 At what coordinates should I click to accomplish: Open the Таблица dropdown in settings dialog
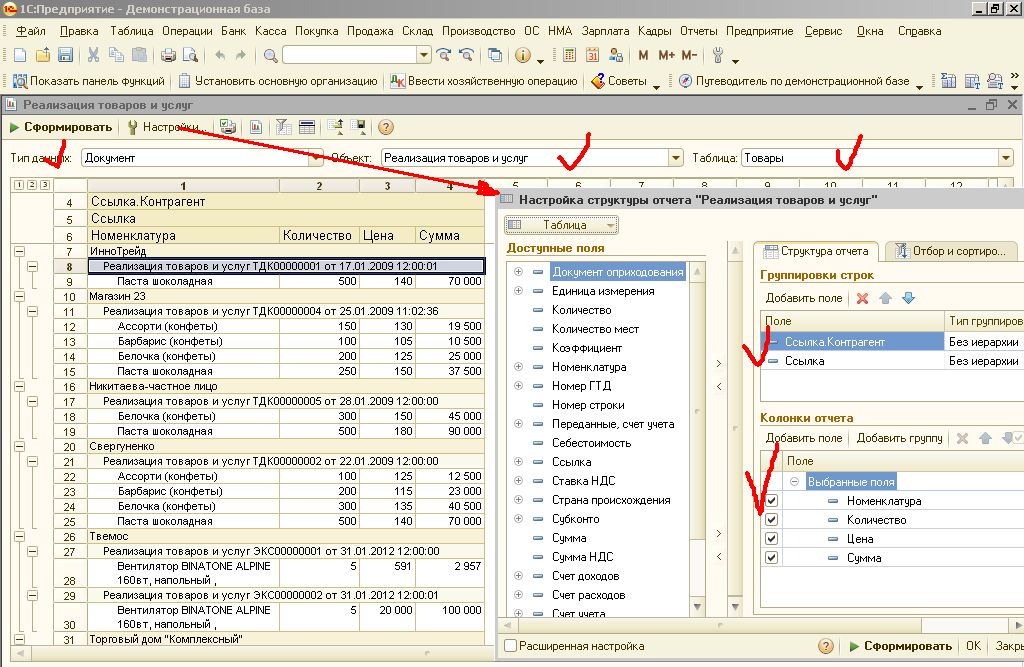click(x=562, y=225)
